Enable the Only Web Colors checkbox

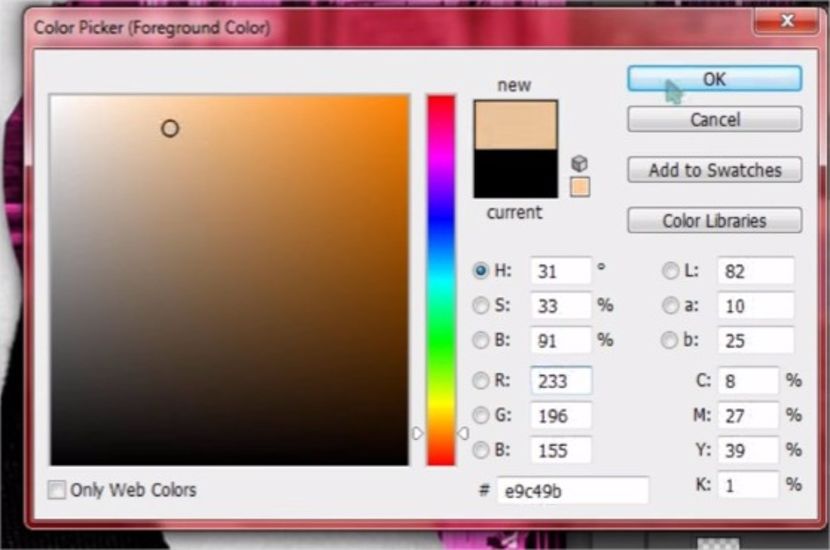pos(58,490)
